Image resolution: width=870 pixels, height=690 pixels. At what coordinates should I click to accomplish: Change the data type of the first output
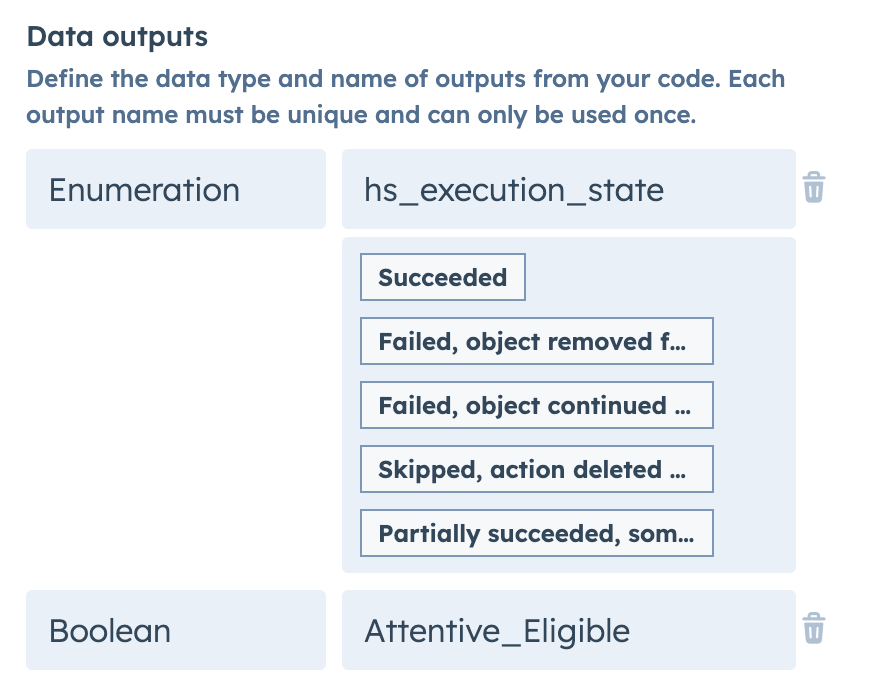(x=176, y=189)
